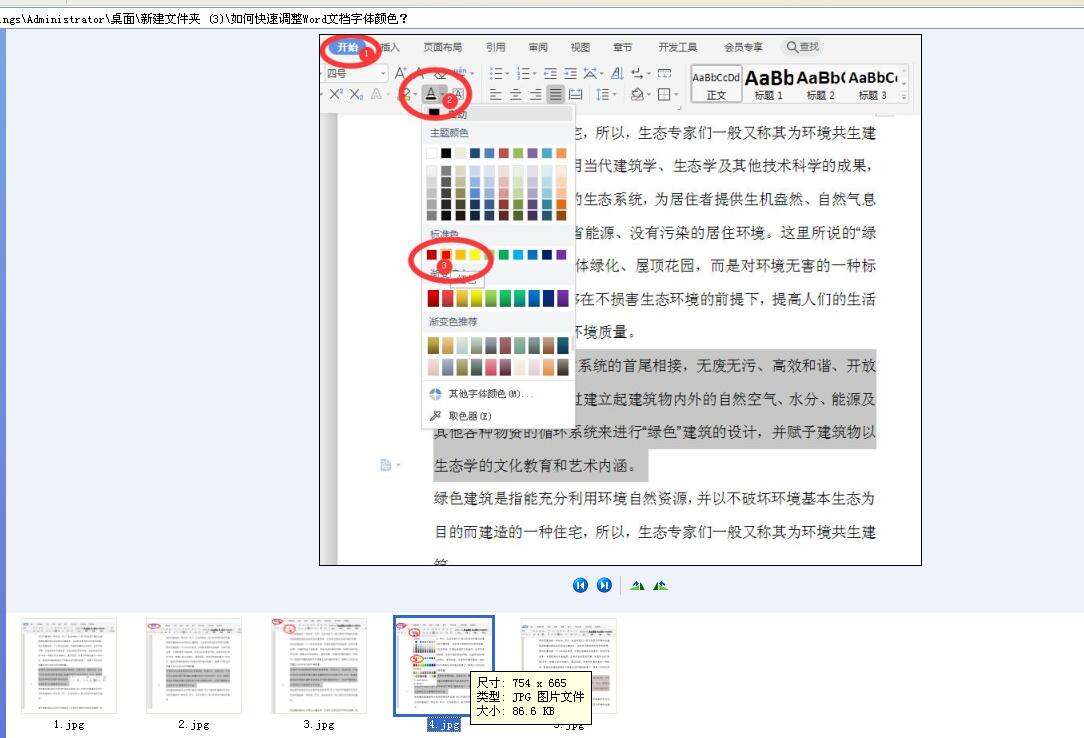Click the align right icon
The image size is (1084, 738).
point(536,95)
